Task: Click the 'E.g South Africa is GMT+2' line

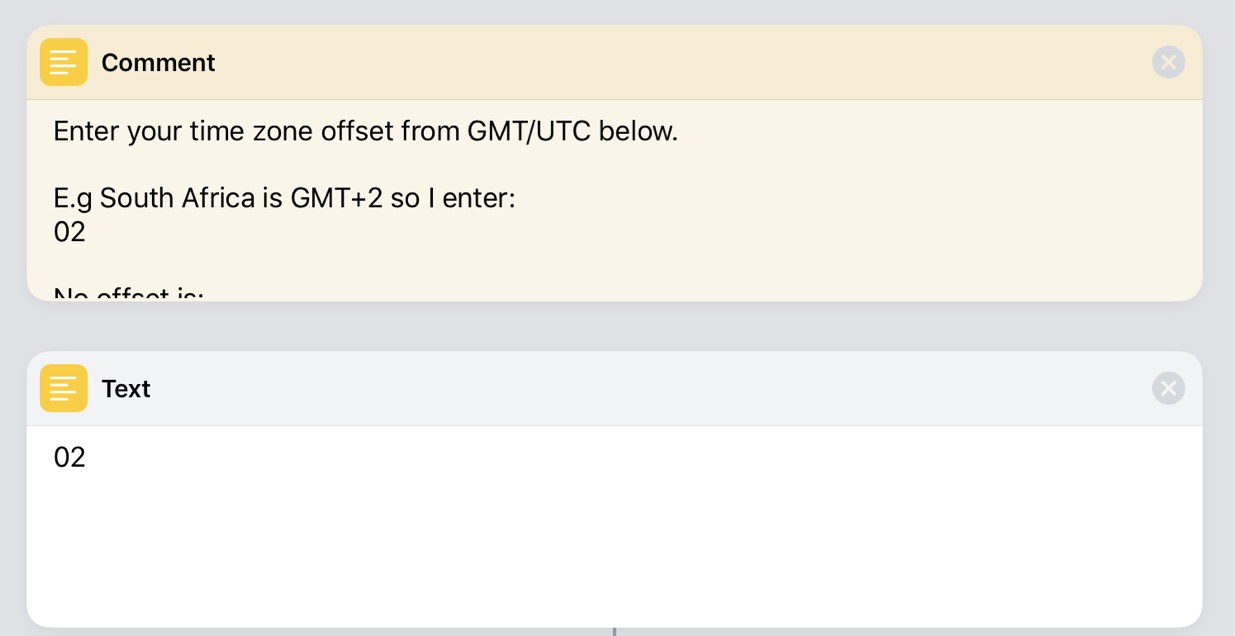Action: click(284, 198)
